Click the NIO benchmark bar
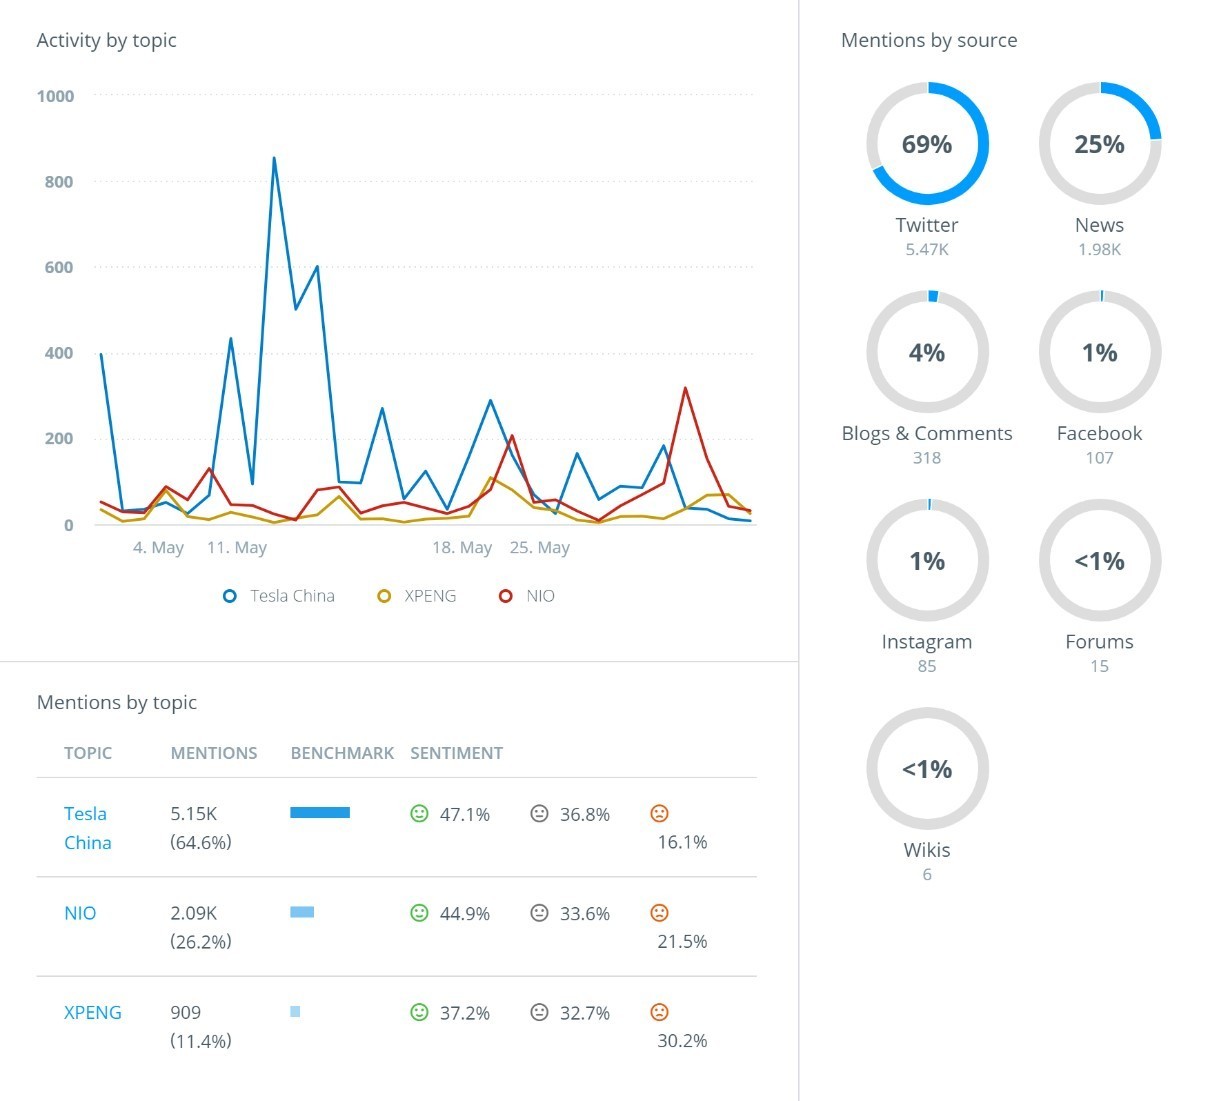Image resolution: width=1230 pixels, height=1101 pixels. pos(302,912)
